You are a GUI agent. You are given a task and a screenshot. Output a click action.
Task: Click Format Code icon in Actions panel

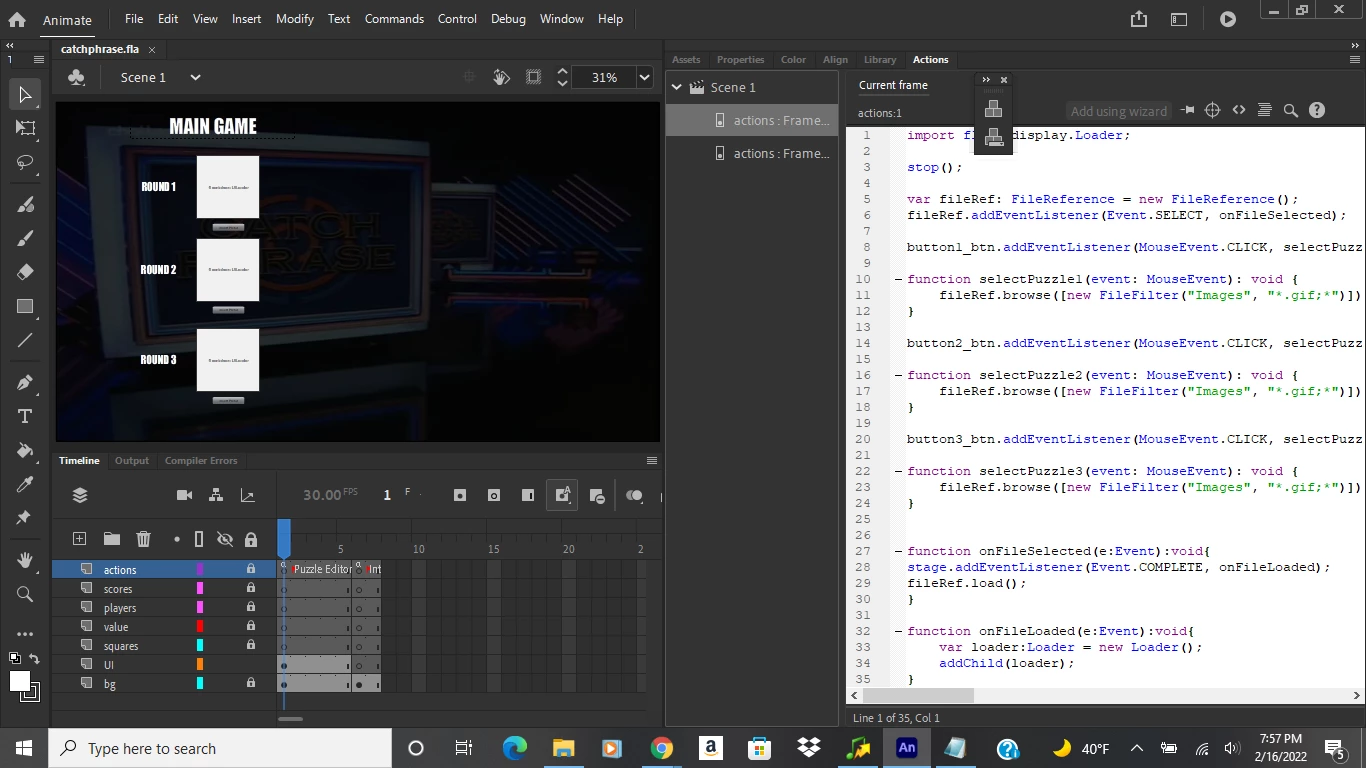[1264, 111]
